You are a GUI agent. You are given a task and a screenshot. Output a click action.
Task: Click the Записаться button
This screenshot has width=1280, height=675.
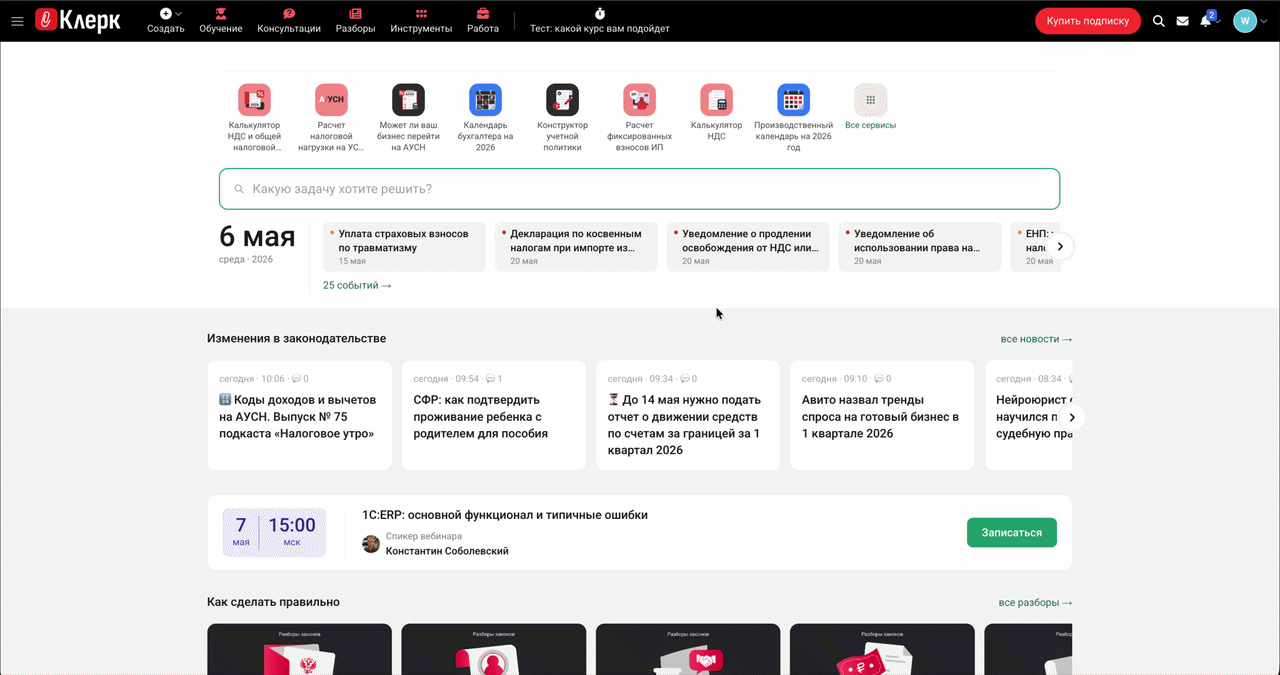1011,533
